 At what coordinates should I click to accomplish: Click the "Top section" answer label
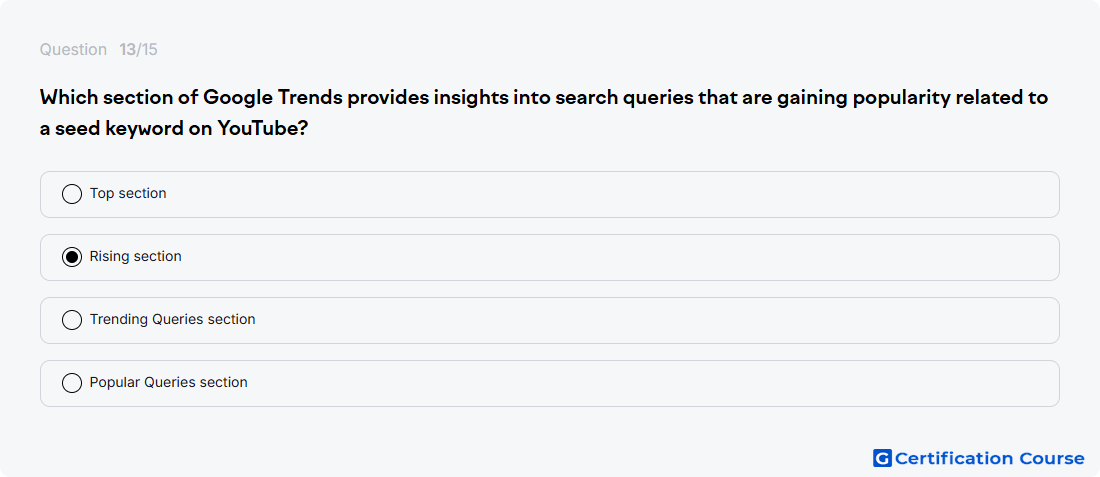point(128,194)
